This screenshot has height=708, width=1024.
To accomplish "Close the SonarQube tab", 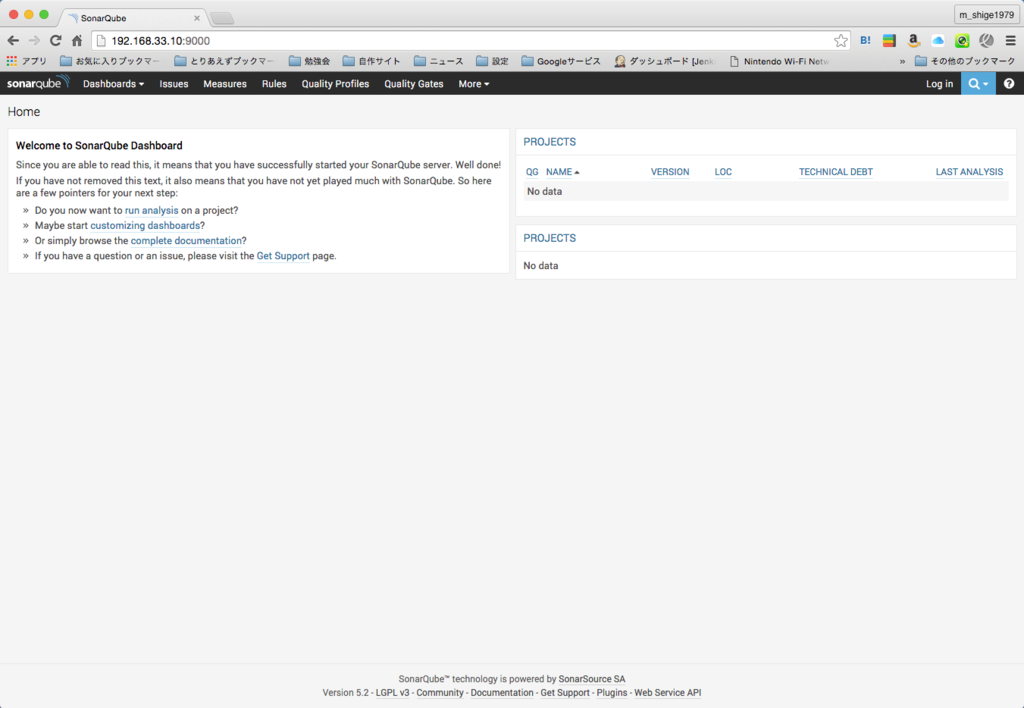I will pos(197,18).
